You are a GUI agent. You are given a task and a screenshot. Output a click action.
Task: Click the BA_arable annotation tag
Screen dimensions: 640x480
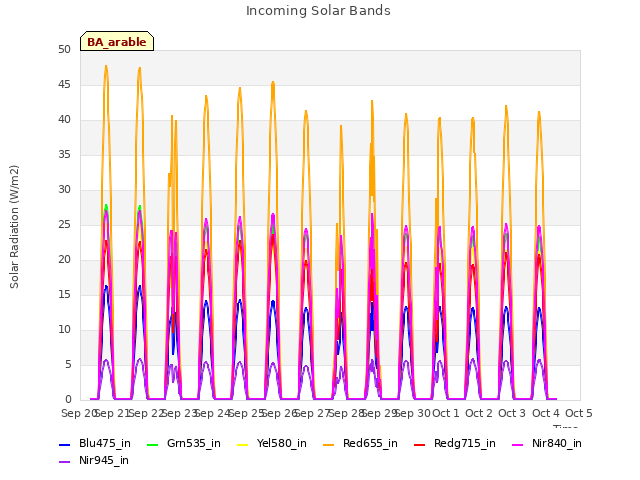tap(117, 41)
